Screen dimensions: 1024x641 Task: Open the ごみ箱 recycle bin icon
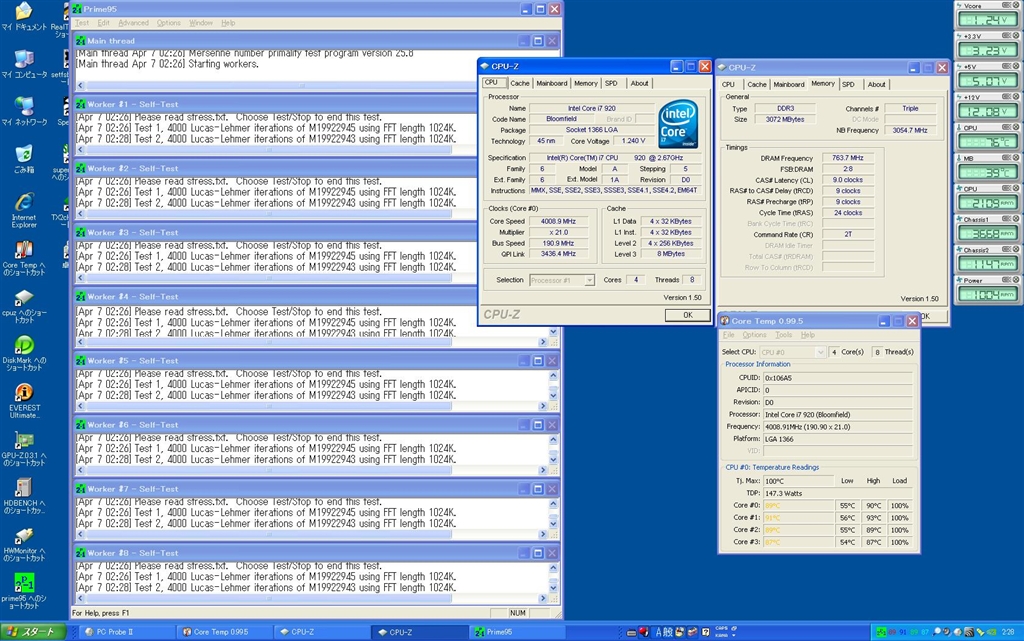pyautogui.click(x=24, y=155)
